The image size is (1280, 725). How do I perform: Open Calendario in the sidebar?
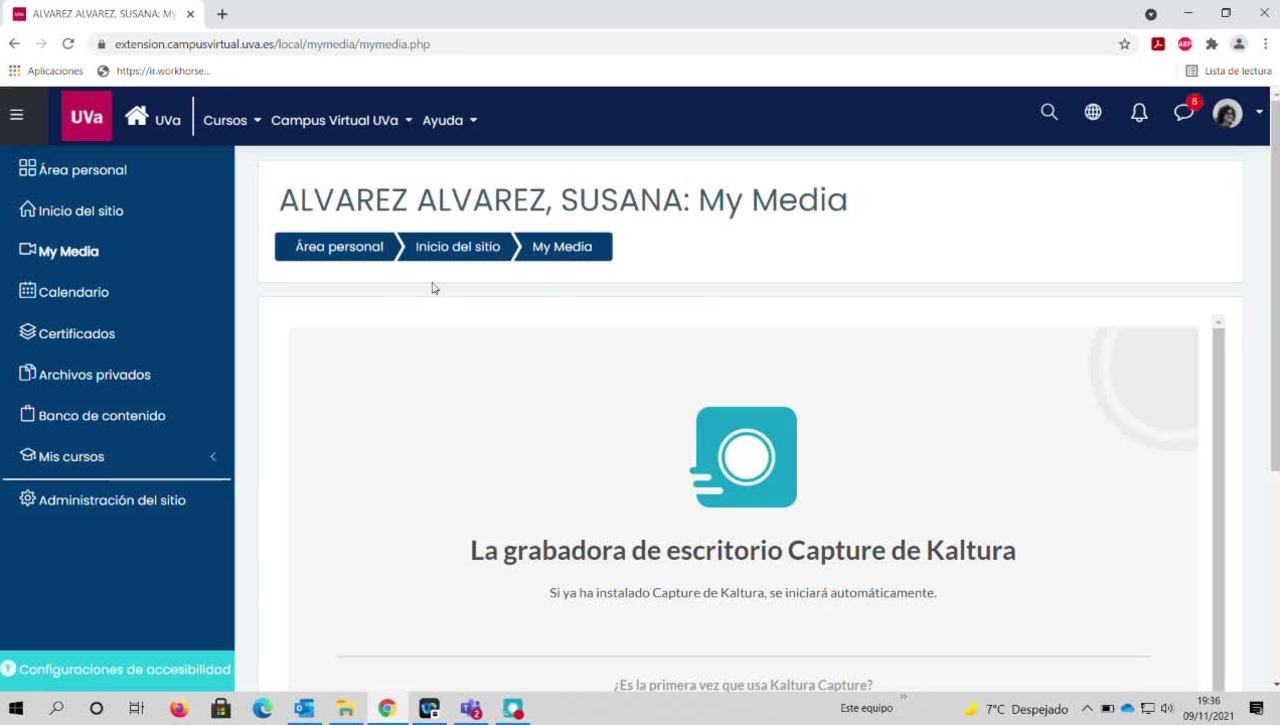pos(64,292)
